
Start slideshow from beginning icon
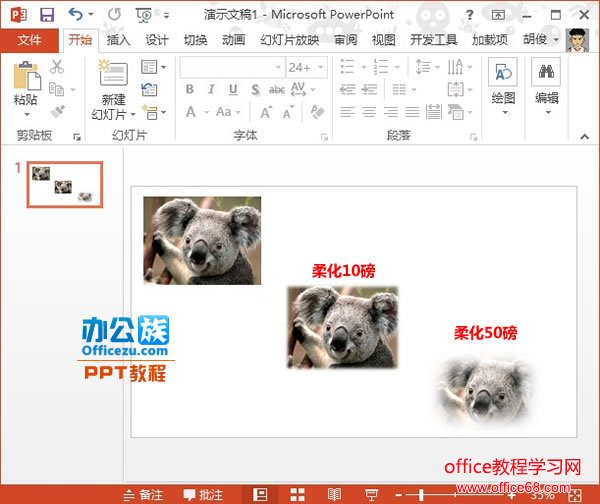coord(144,15)
